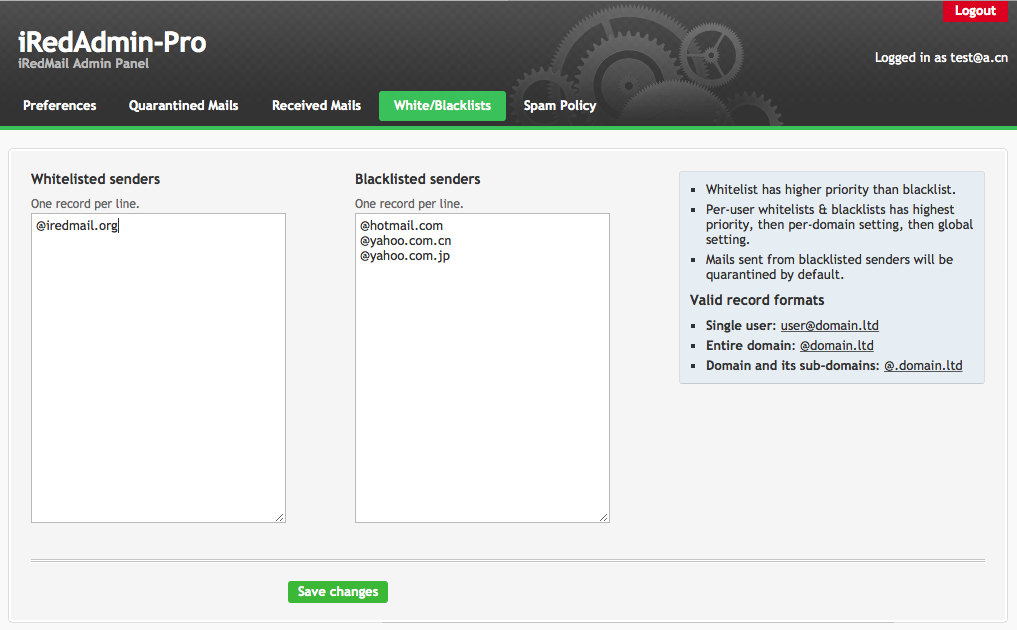Click the Logout button
This screenshot has width=1017, height=630.
(975, 11)
